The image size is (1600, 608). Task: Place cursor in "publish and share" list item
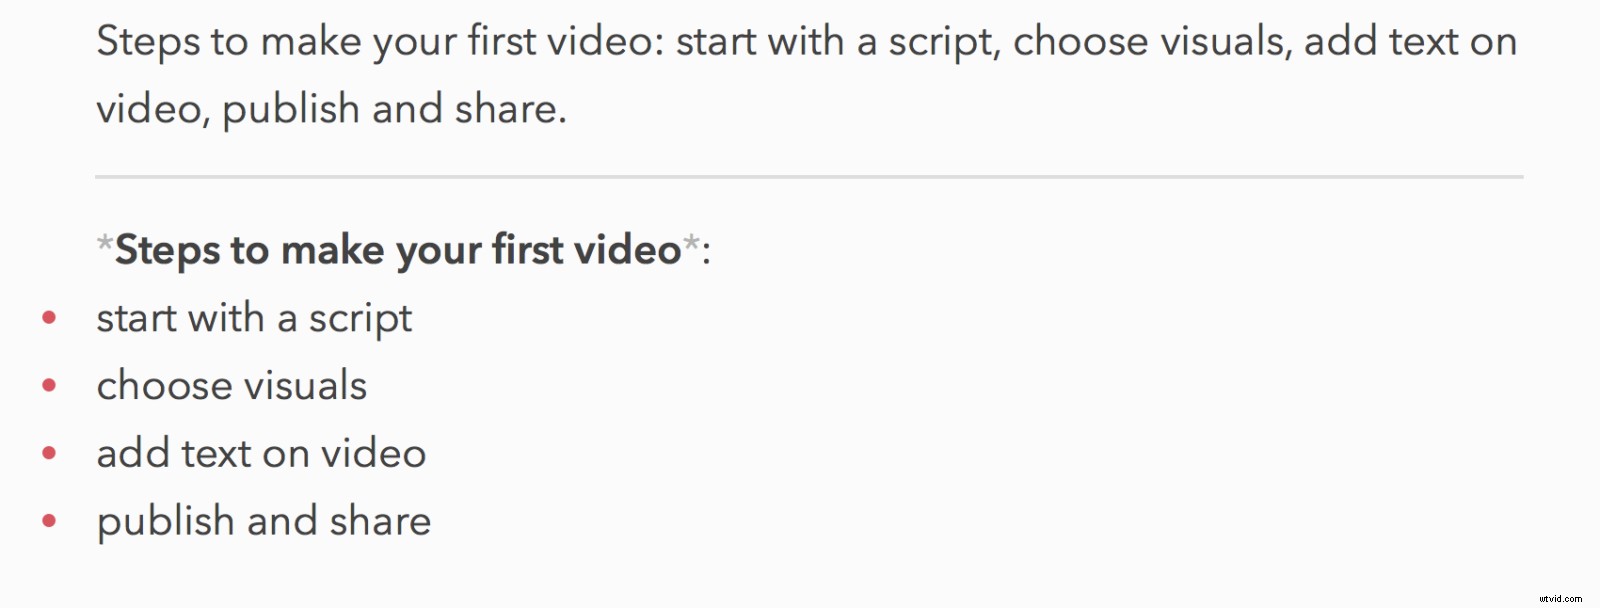point(264,522)
